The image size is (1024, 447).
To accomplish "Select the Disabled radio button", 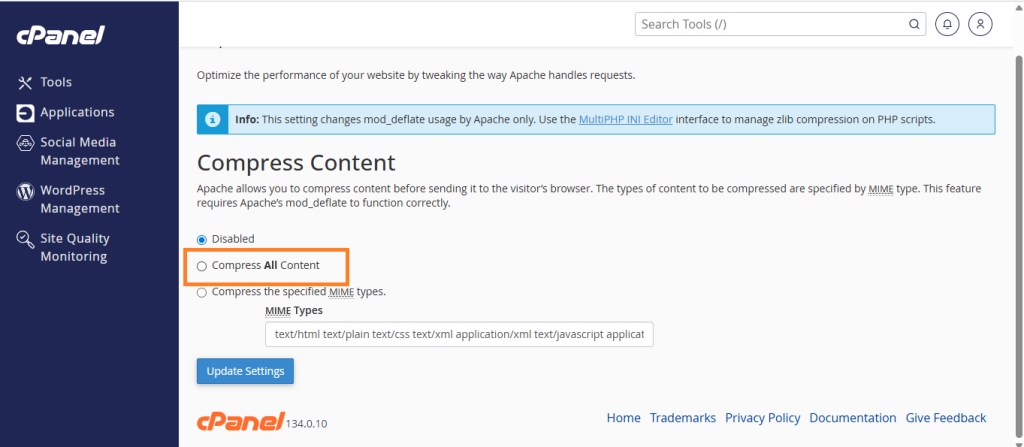I will point(202,239).
